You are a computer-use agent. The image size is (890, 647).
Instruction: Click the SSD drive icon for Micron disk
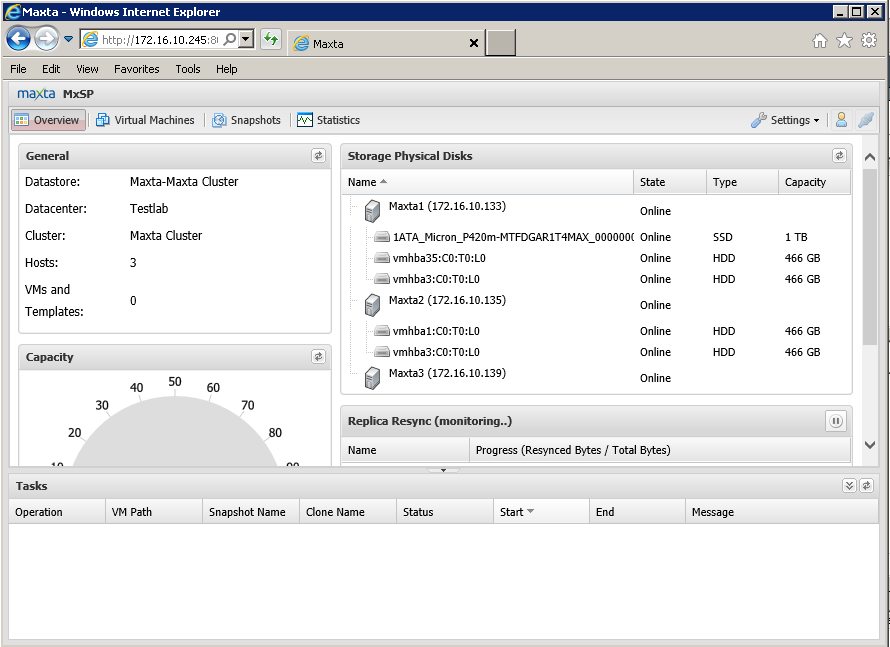pos(383,237)
